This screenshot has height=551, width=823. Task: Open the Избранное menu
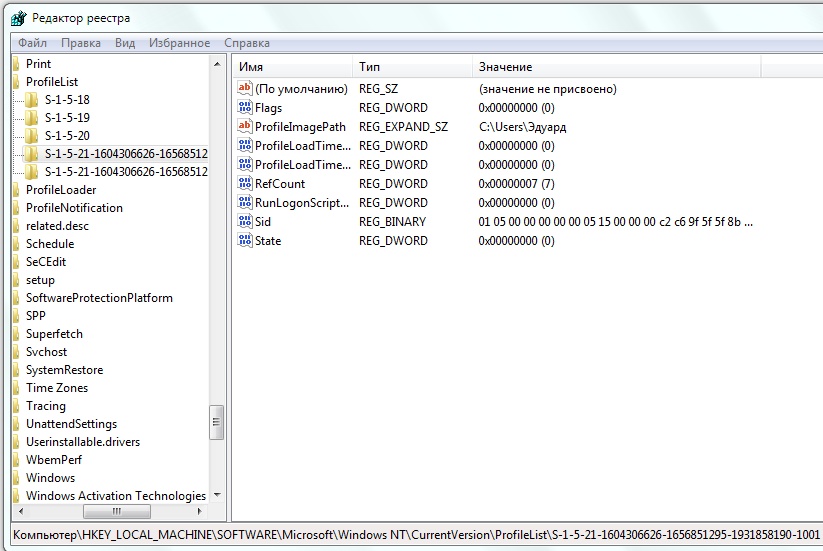coord(179,43)
